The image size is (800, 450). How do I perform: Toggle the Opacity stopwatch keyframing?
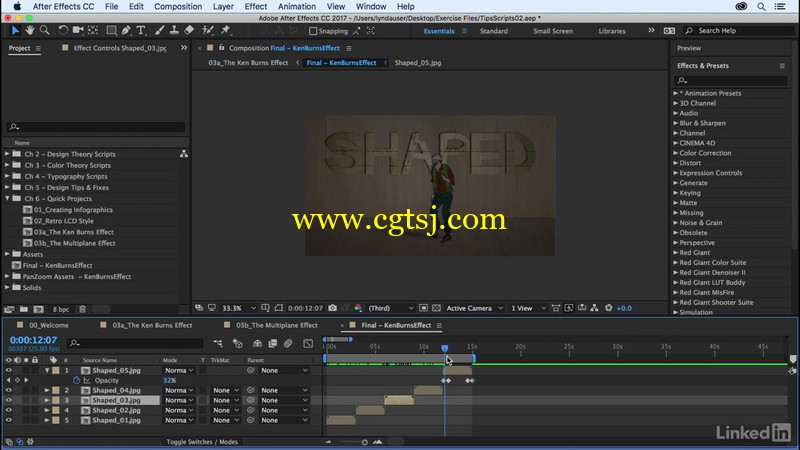tap(77, 380)
